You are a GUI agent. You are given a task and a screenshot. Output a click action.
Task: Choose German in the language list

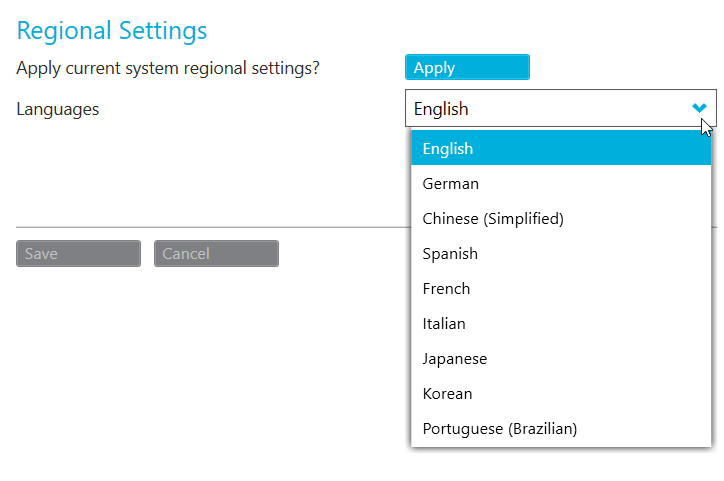coord(561,183)
